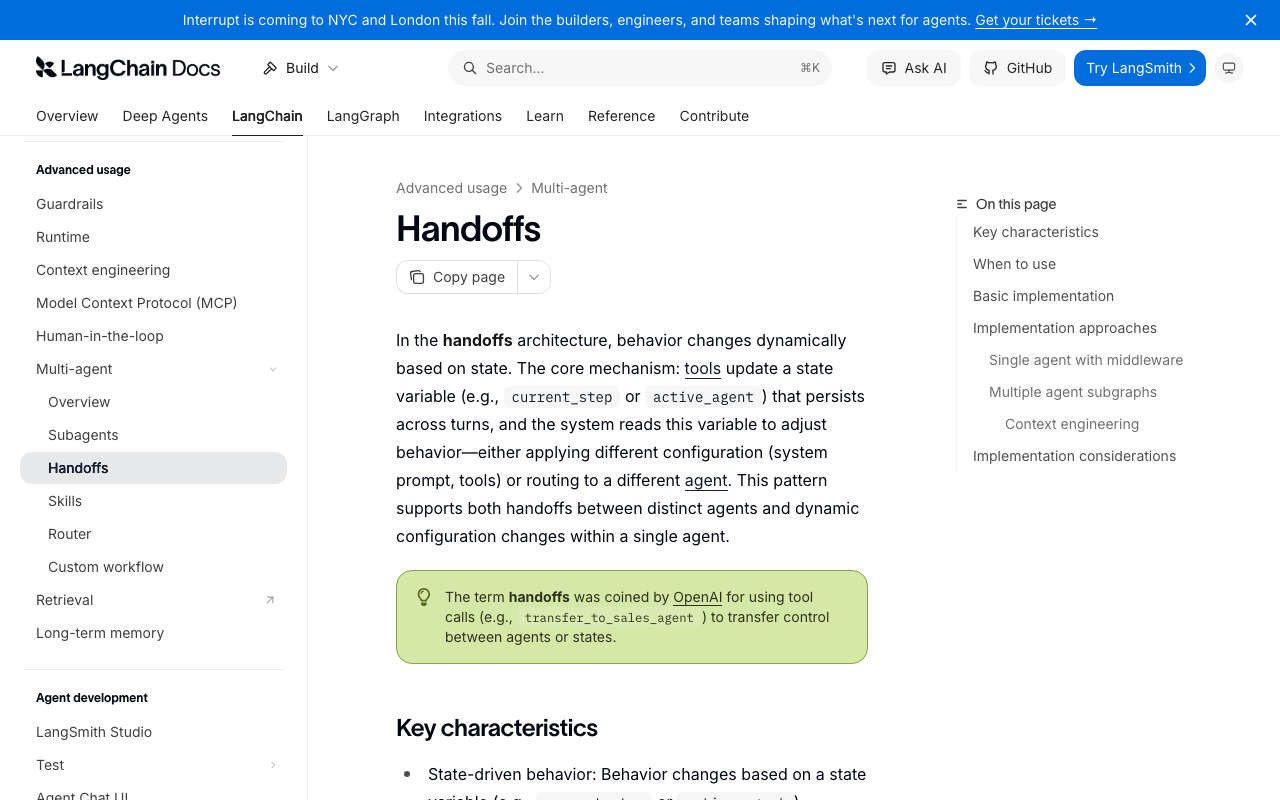Open Runtime in the sidebar
1280x800 pixels.
153,237
